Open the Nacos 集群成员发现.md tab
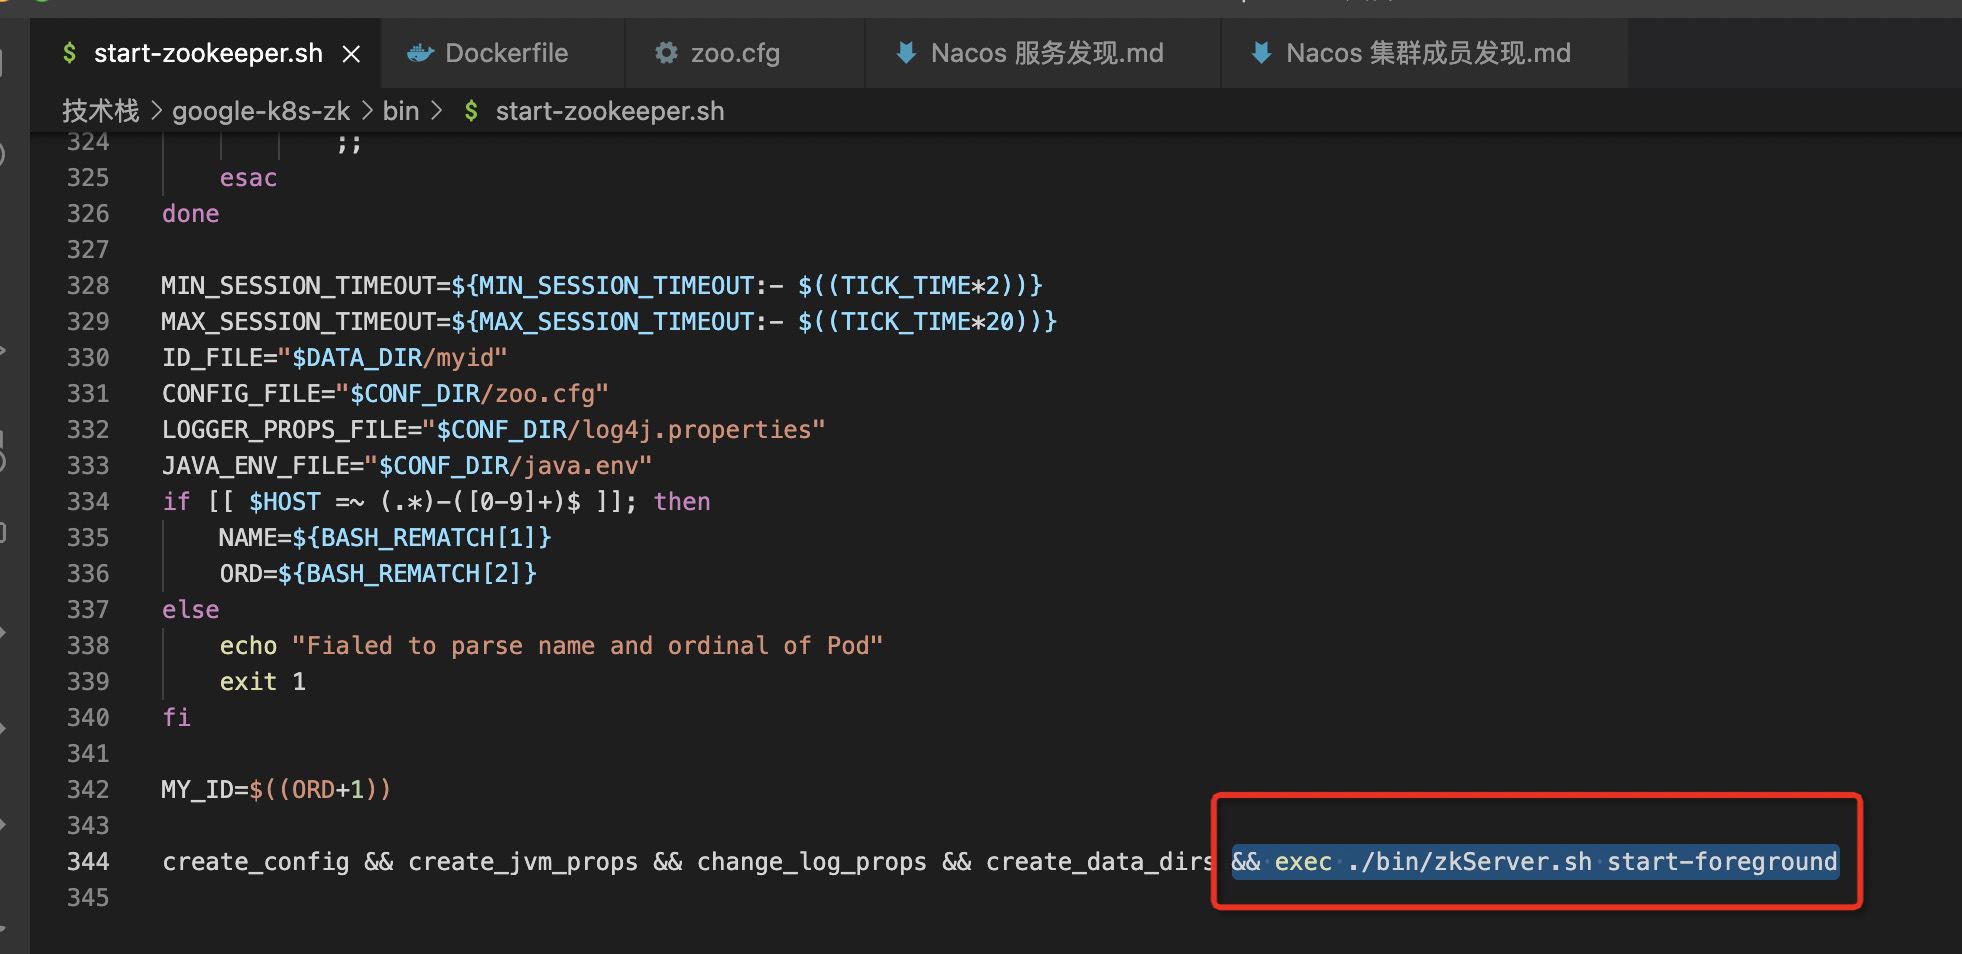This screenshot has width=1962, height=954. pos(1427,53)
